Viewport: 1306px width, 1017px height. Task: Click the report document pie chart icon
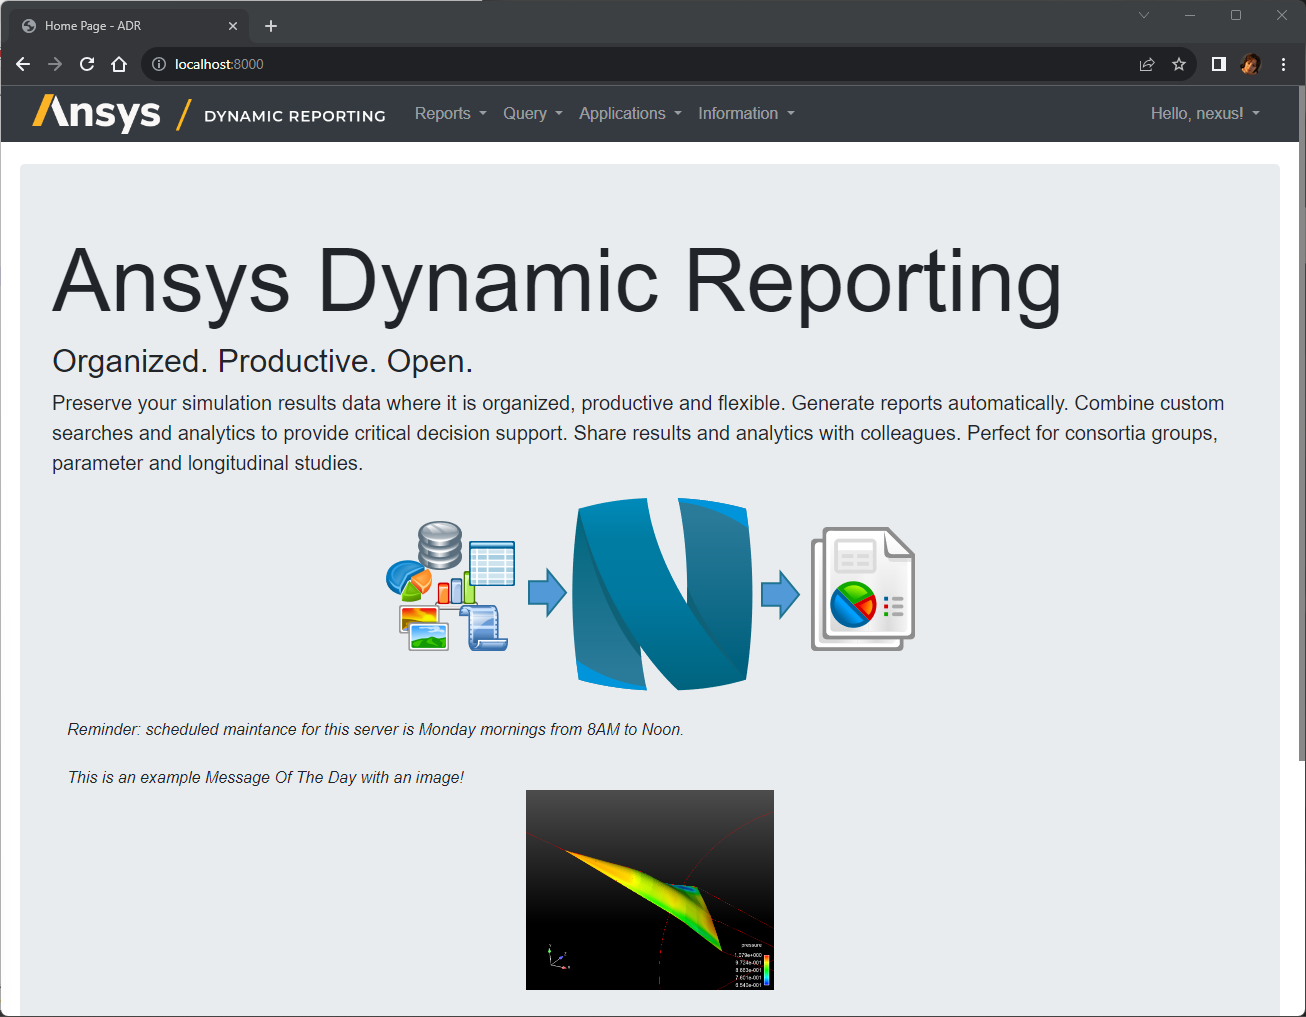tap(863, 589)
